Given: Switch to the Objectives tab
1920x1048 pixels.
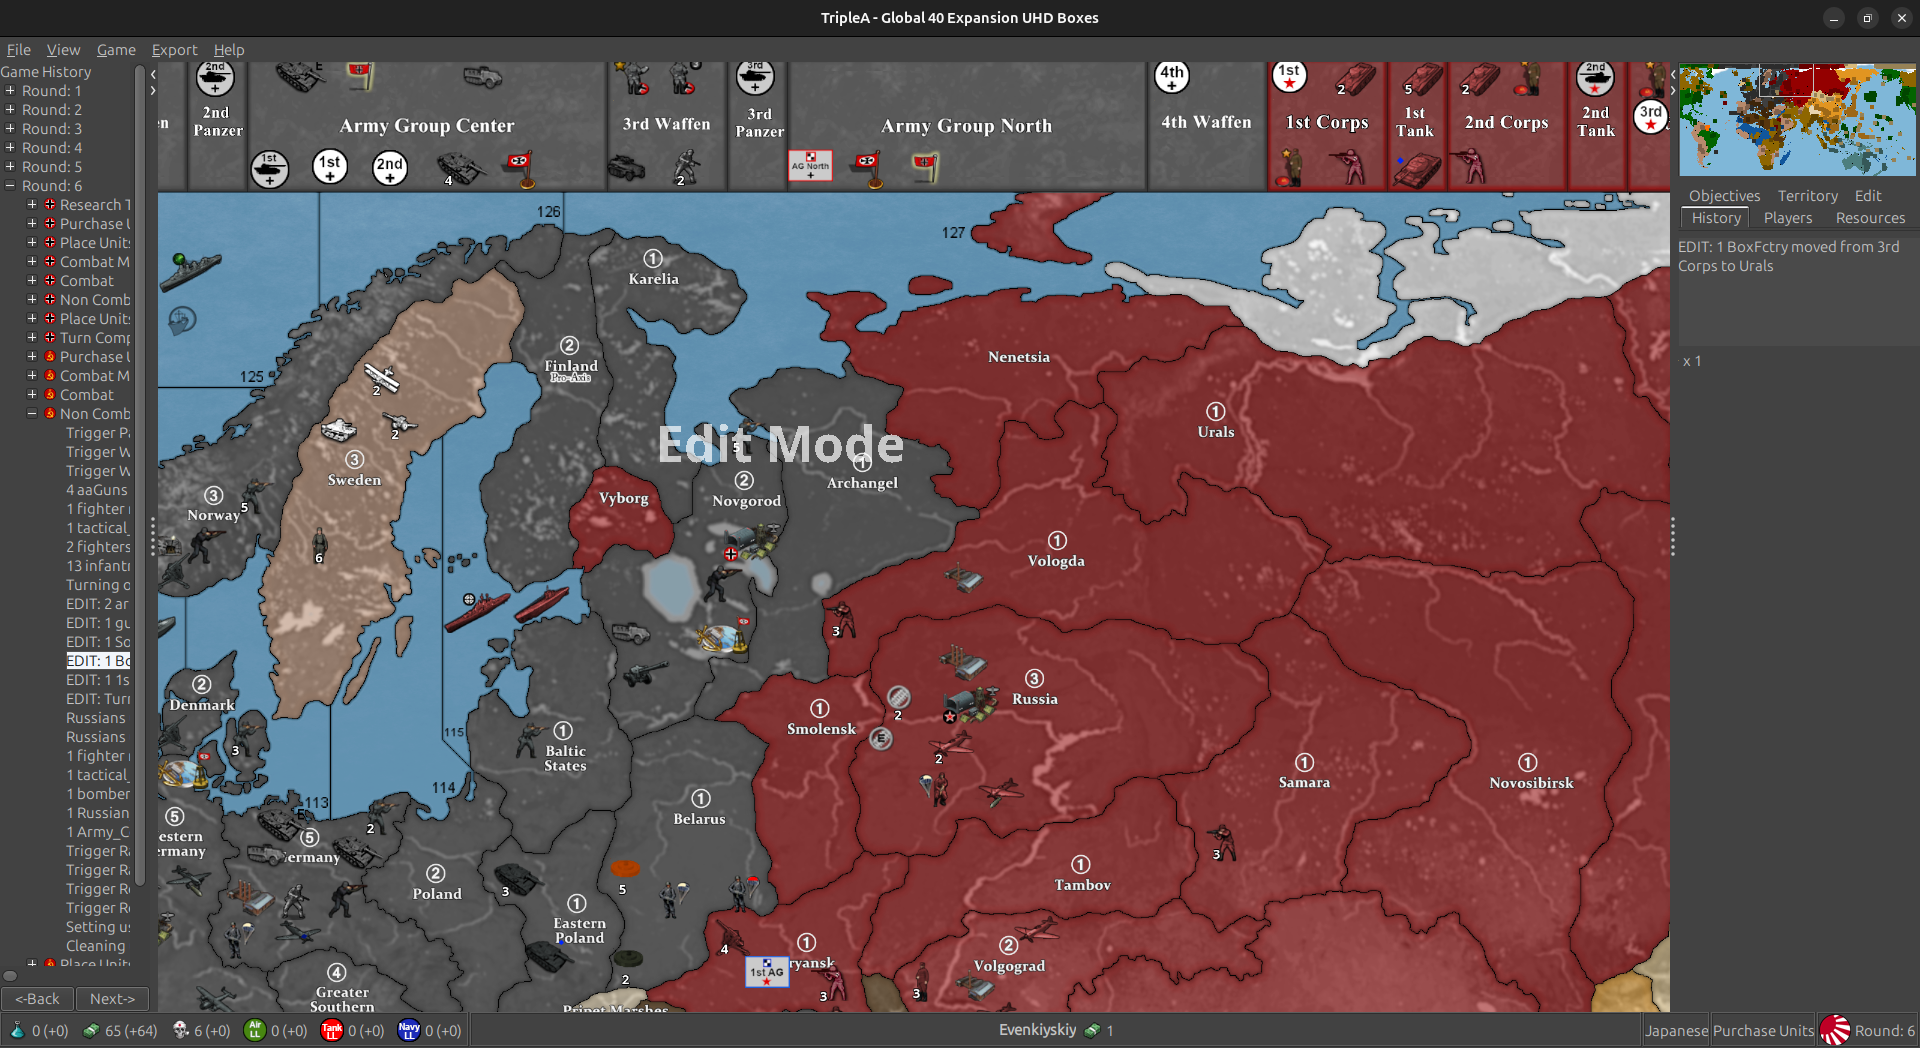Looking at the screenshot, I should pos(1724,196).
